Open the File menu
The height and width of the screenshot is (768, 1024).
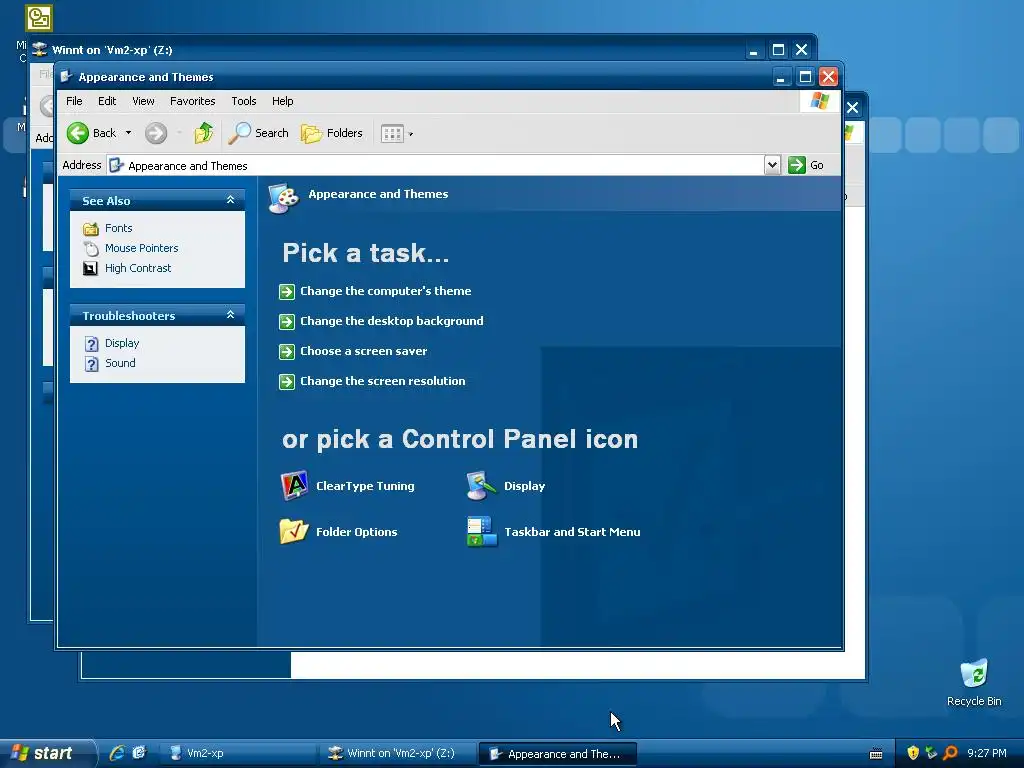[x=74, y=101]
